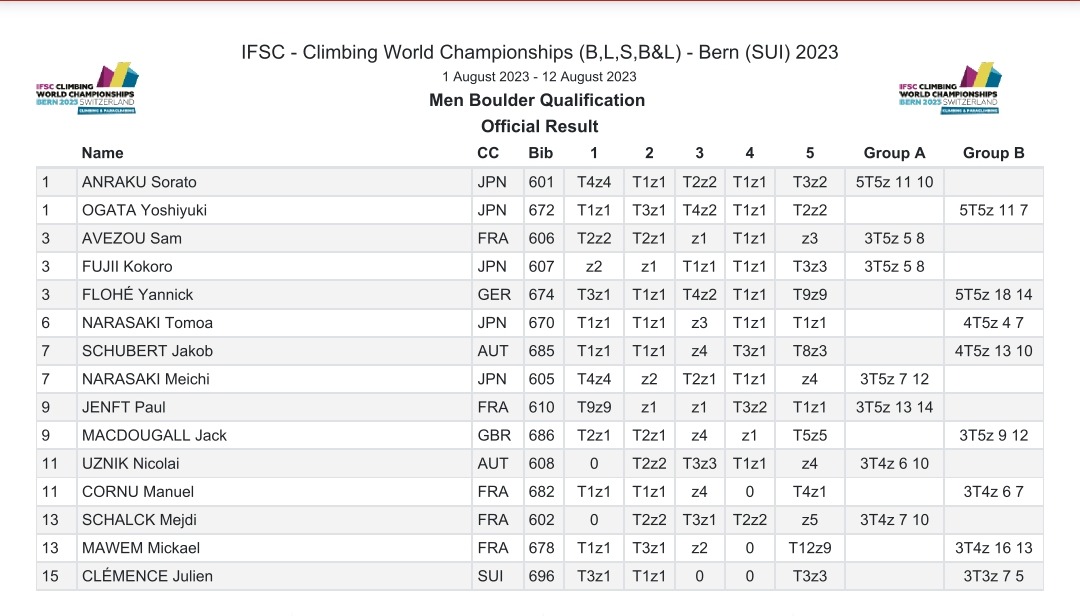Select FLOHÉ Yannick in the results
The width and height of the screenshot is (1080, 616).
pos(138,295)
